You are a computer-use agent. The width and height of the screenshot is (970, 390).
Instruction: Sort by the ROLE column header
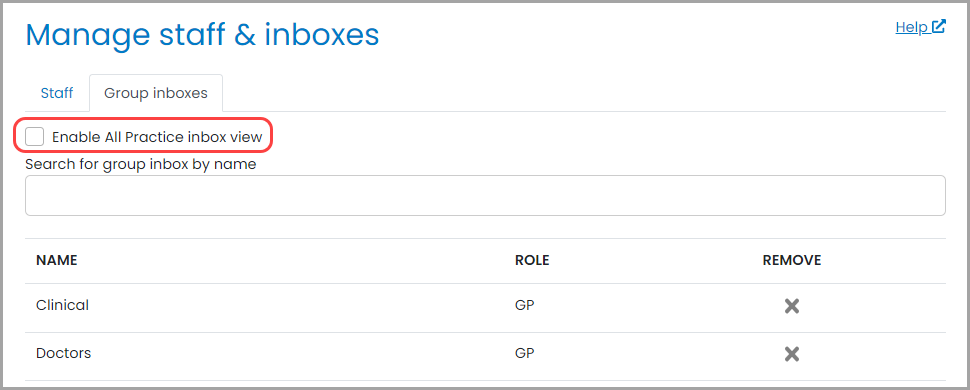pos(532,261)
